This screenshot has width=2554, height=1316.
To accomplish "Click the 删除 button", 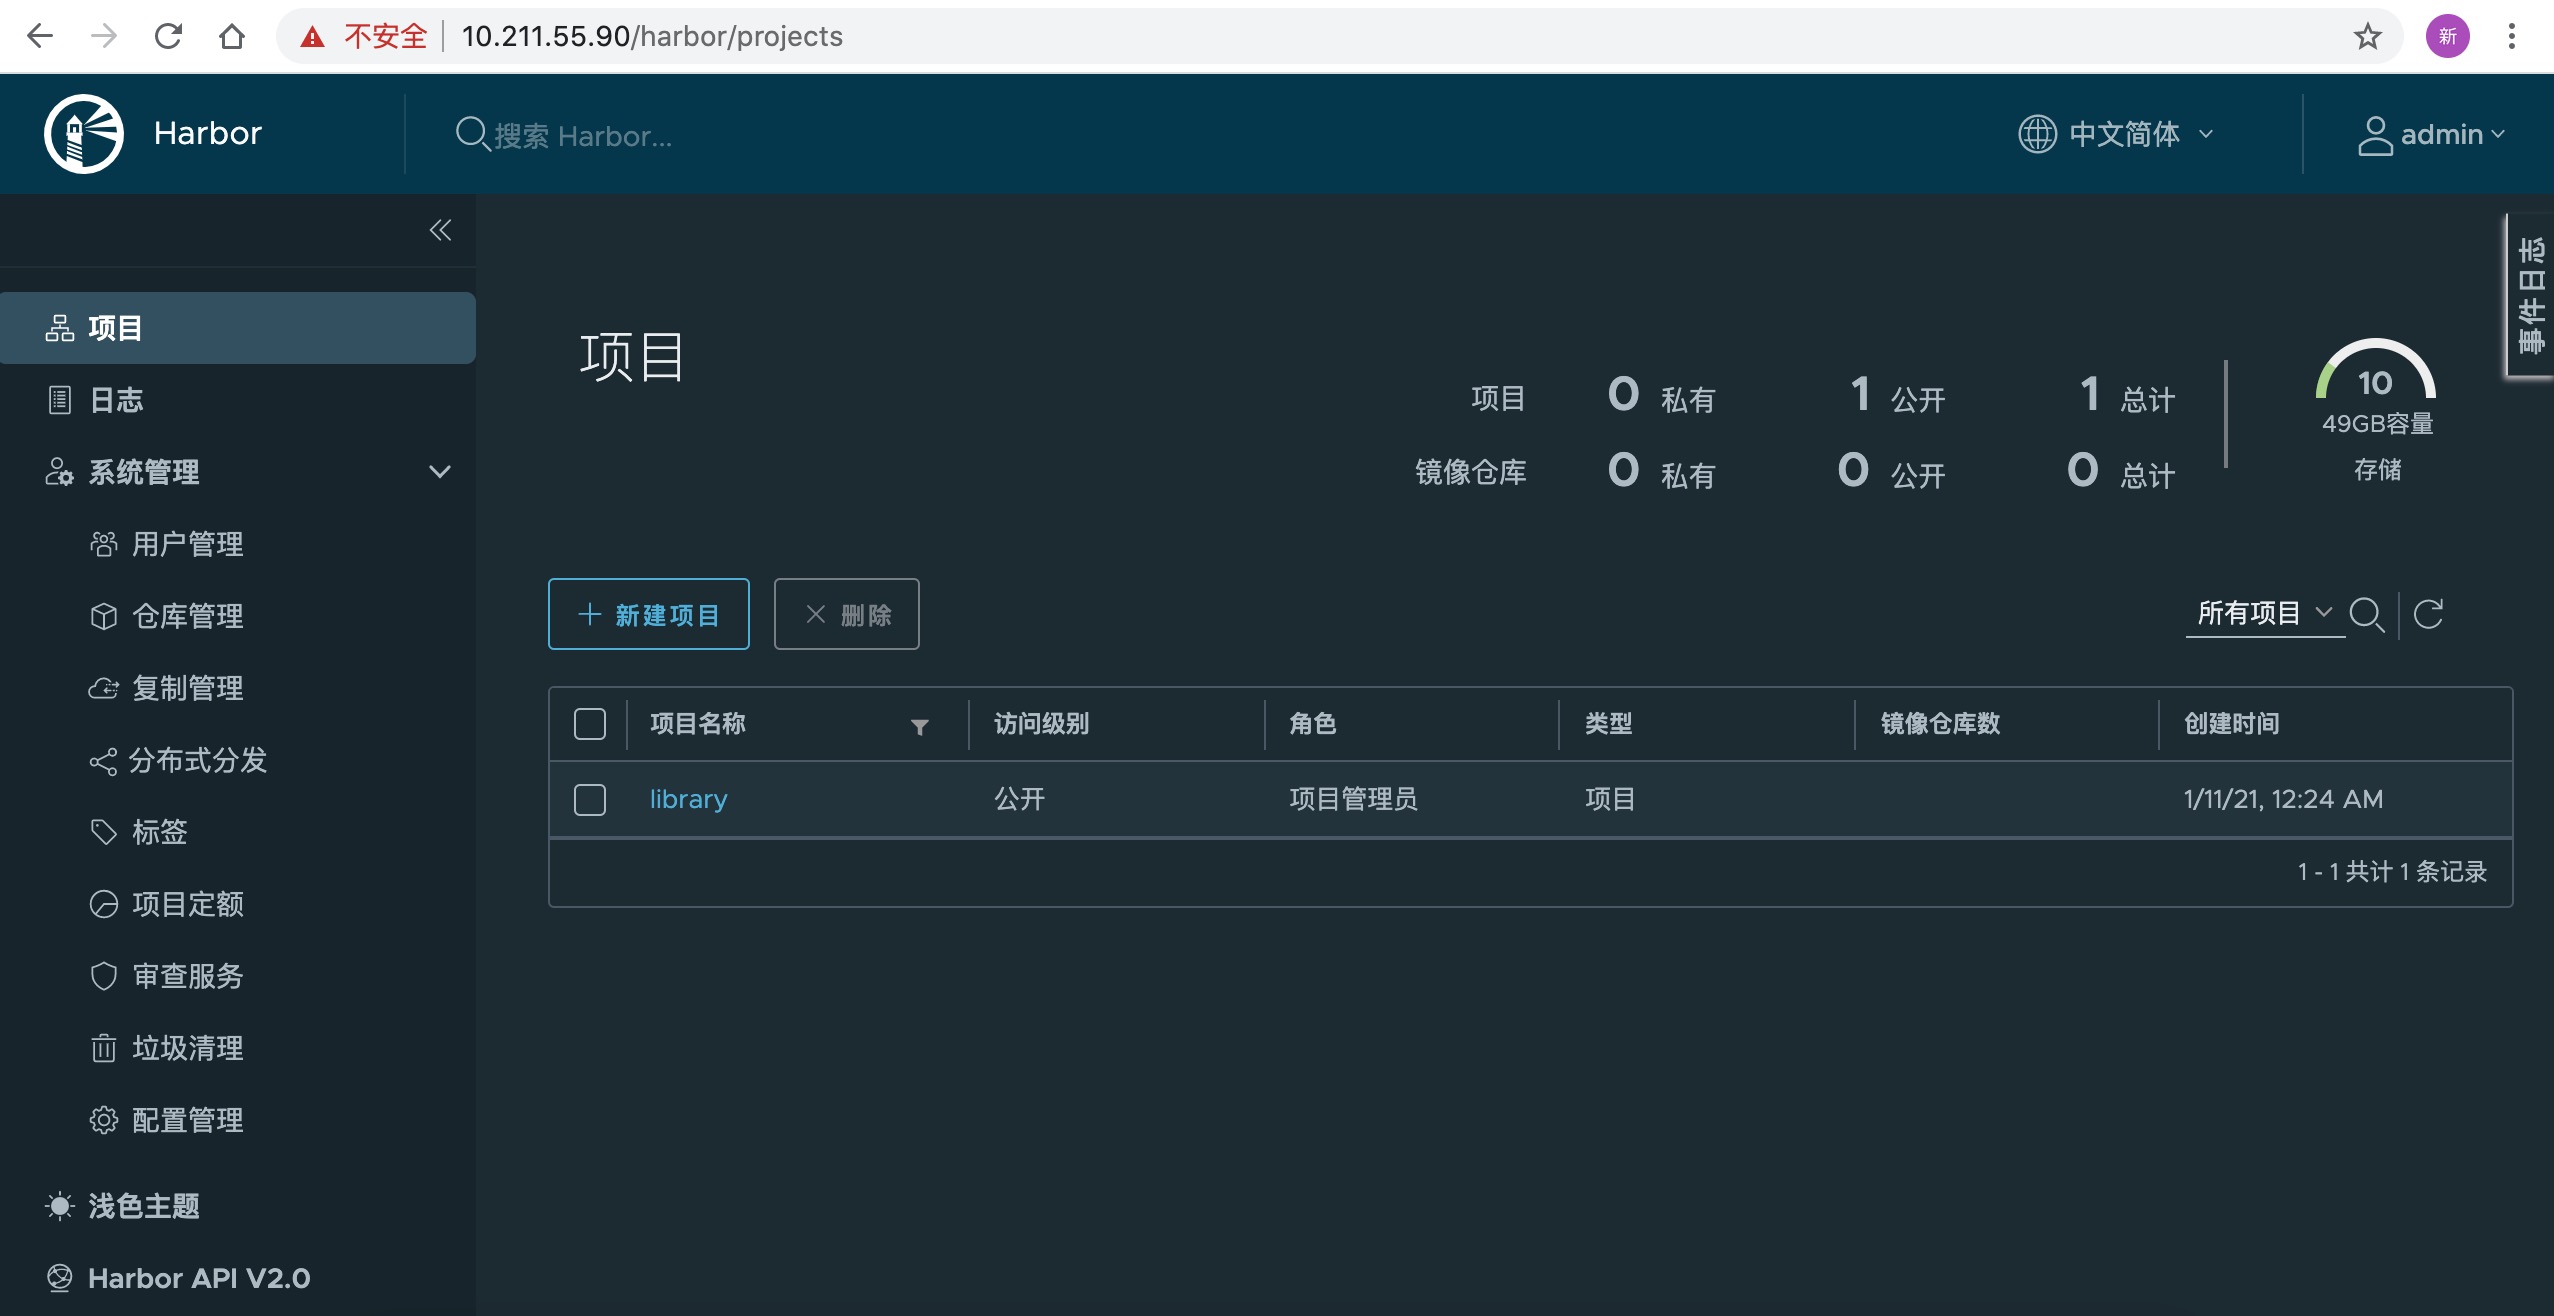I will point(847,614).
